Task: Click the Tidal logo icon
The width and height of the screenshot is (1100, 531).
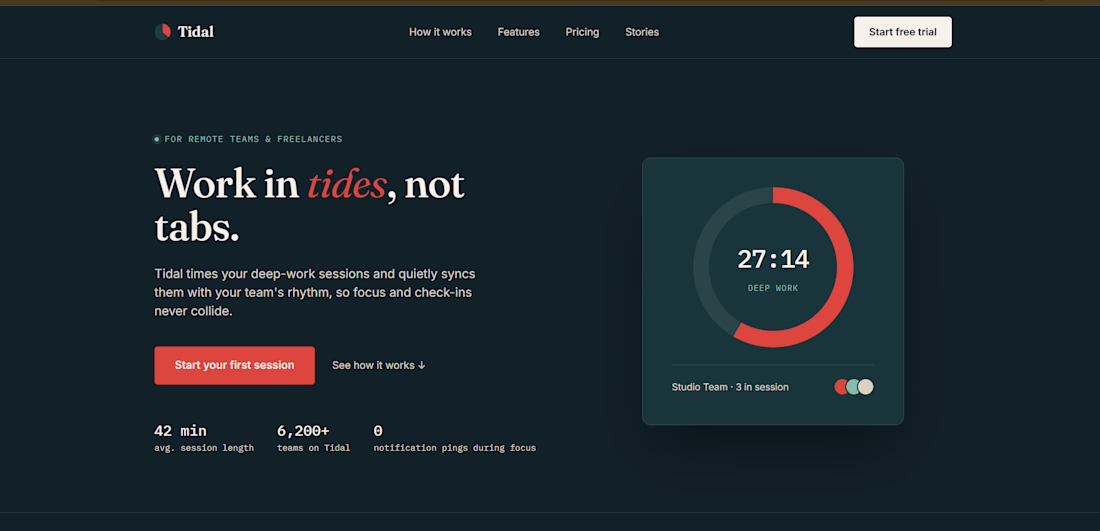Action: (x=163, y=32)
